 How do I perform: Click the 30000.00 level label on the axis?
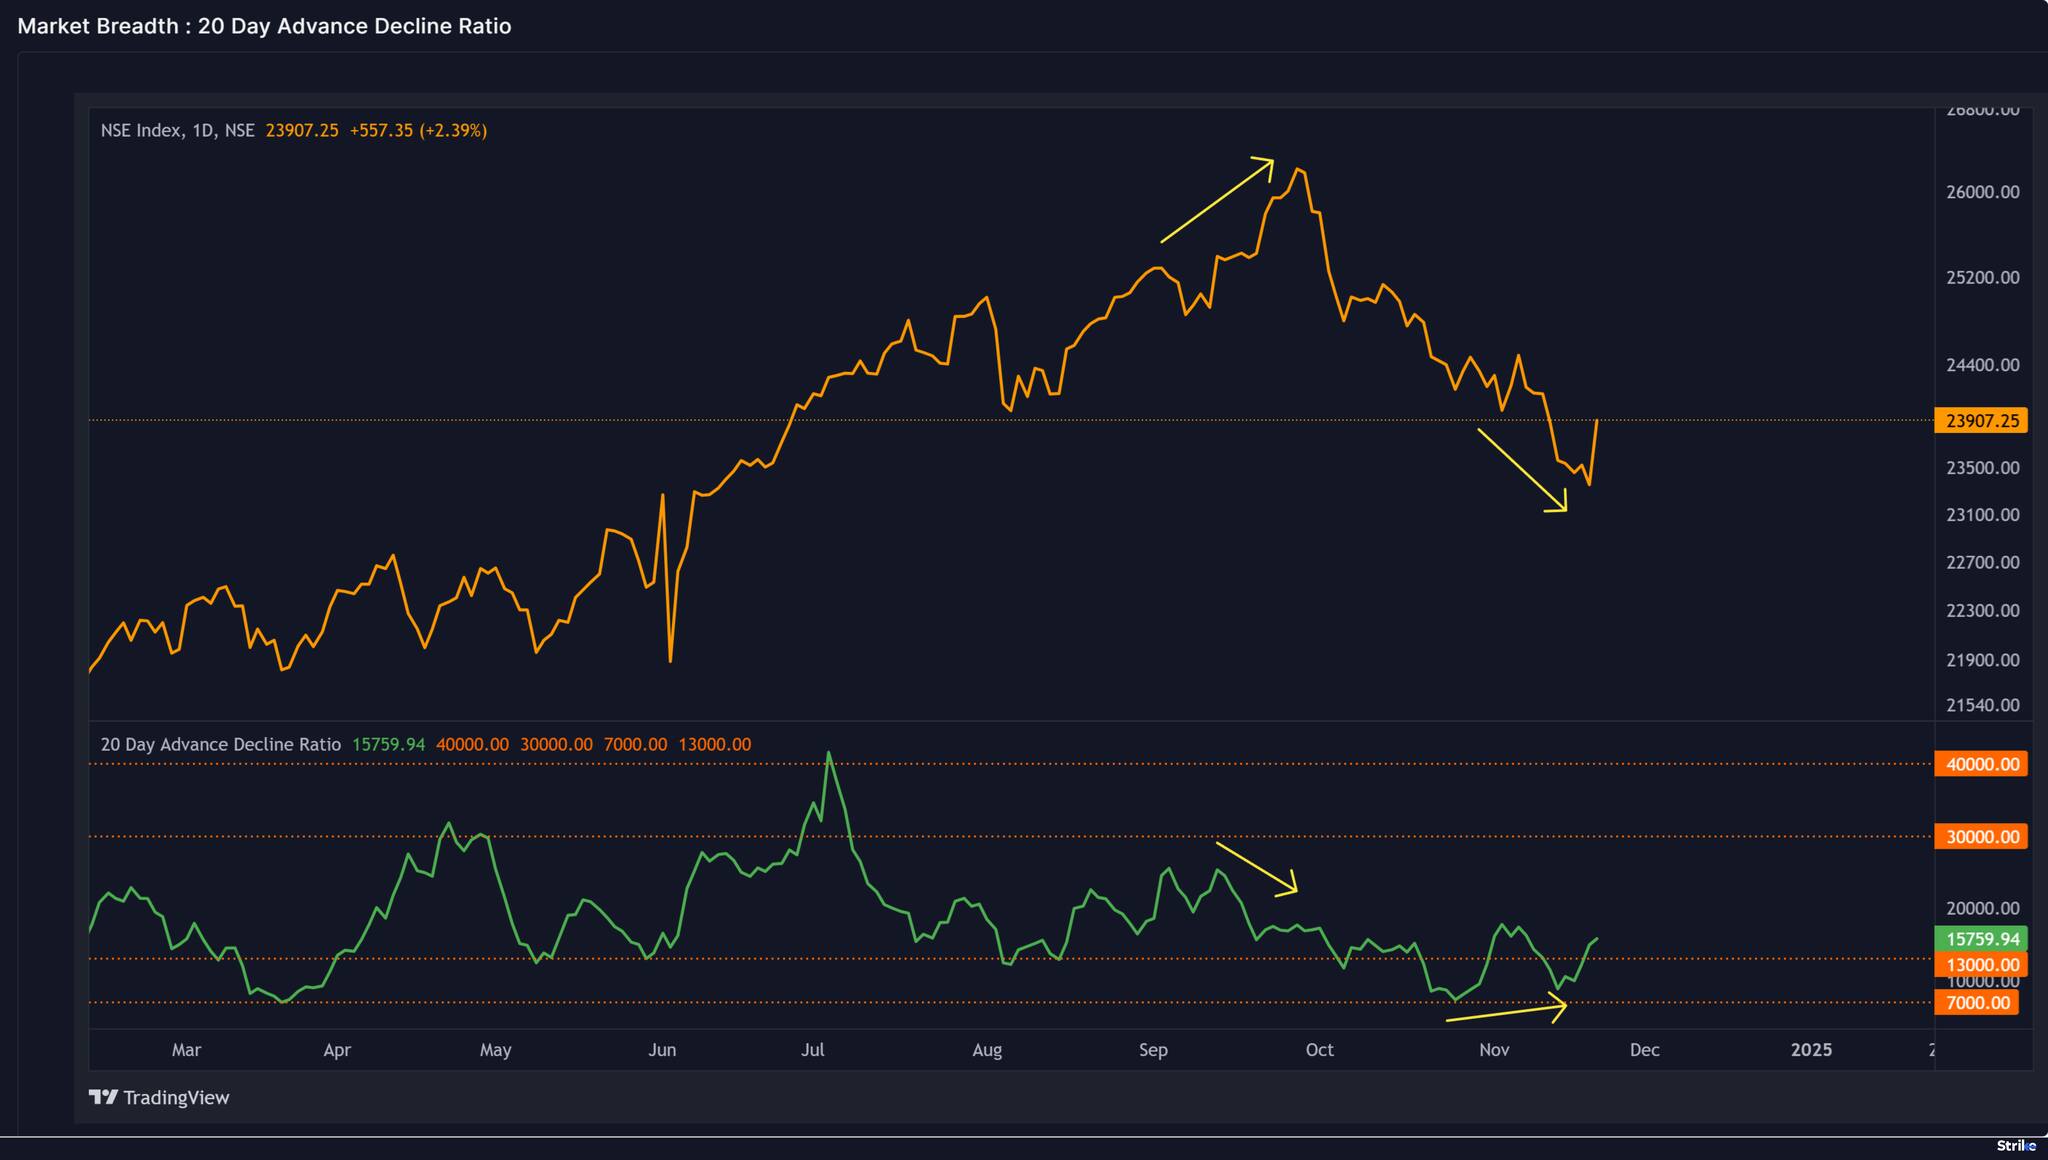(1980, 837)
